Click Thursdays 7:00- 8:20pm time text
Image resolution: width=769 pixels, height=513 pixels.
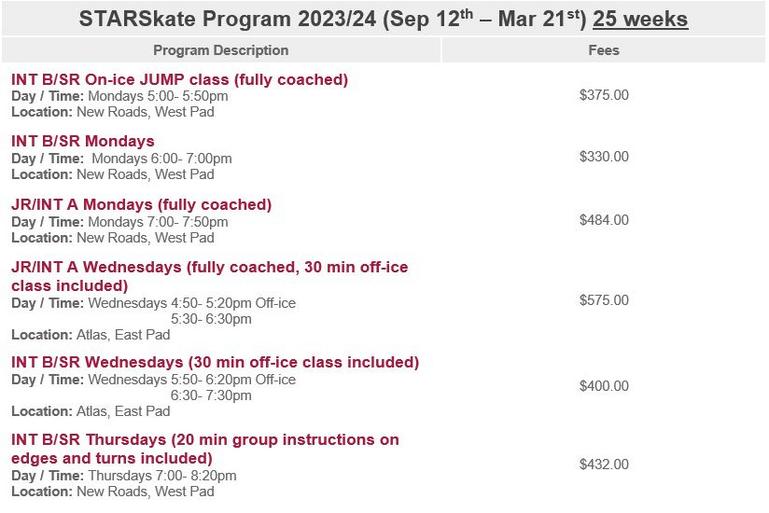click(x=162, y=476)
